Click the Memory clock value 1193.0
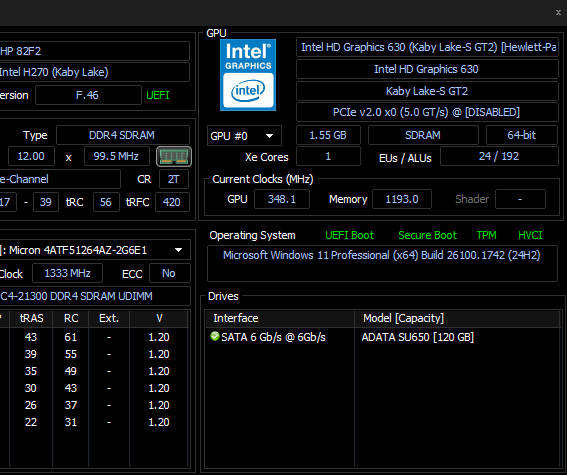This screenshot has width=567, height=475. pyautogui.click(x=402, y=199)
